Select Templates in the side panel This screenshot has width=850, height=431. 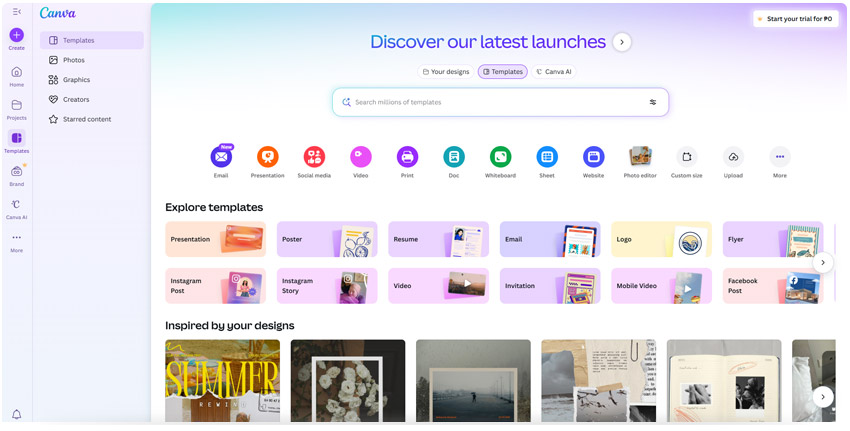coord(92,40)
